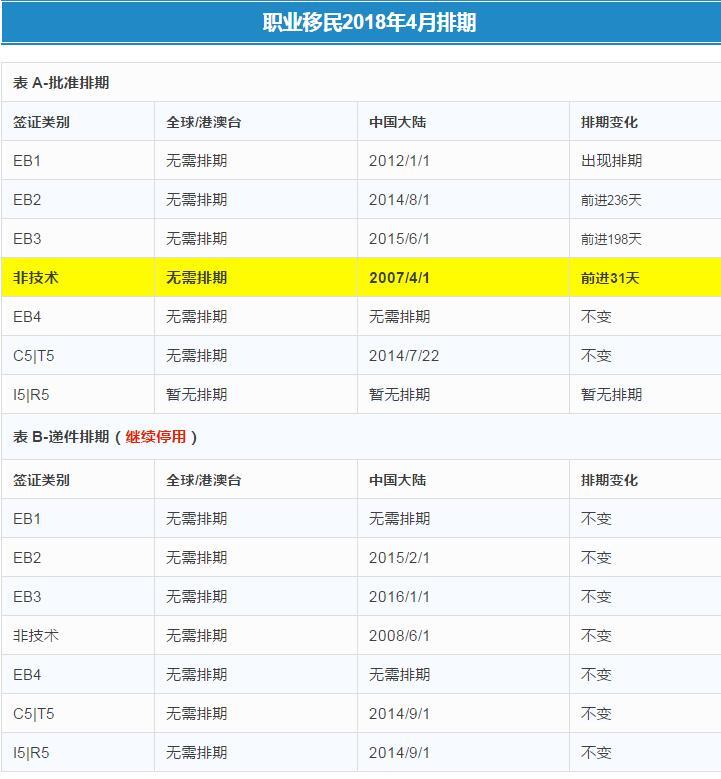
Task: Select the highlighted 前进31天 cell
Action: pos(610,277)
